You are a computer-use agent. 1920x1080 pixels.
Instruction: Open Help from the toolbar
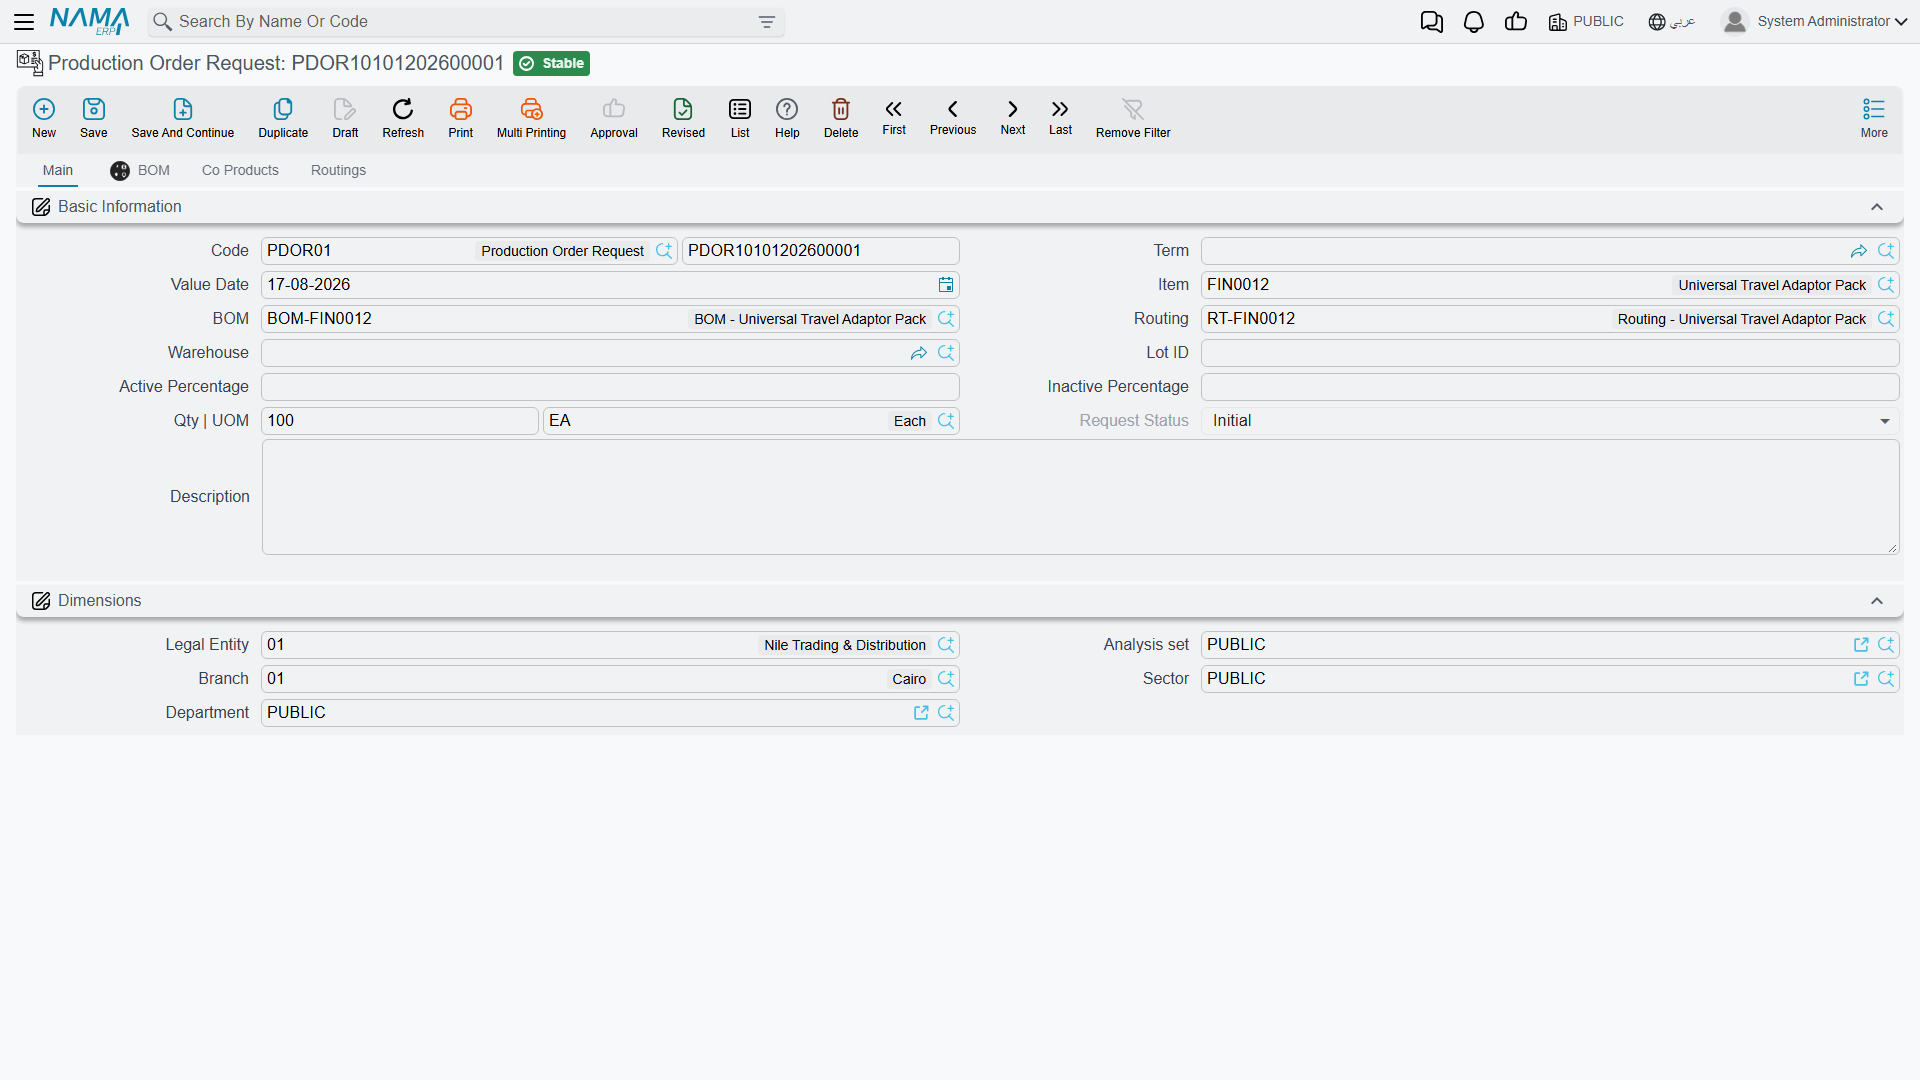pos(787,118)
